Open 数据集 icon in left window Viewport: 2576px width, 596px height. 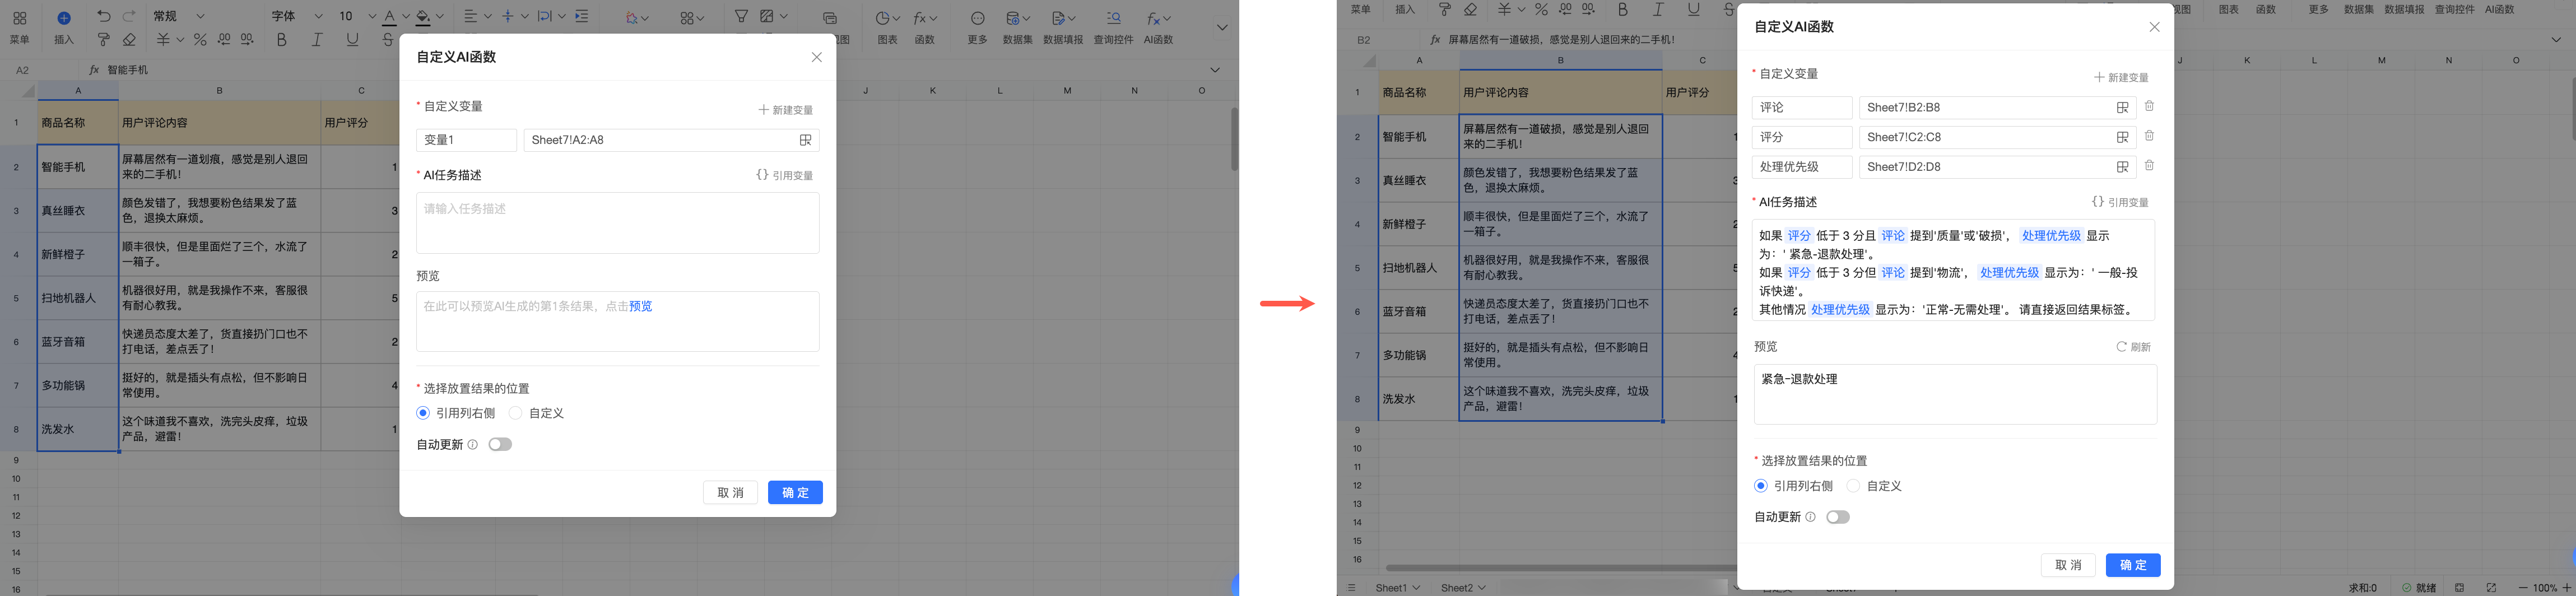[x=1013, y=18]
